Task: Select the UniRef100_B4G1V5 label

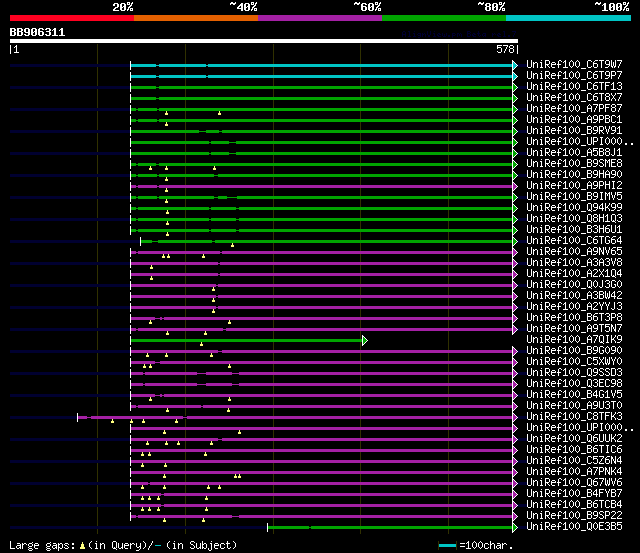Action: 574,395
